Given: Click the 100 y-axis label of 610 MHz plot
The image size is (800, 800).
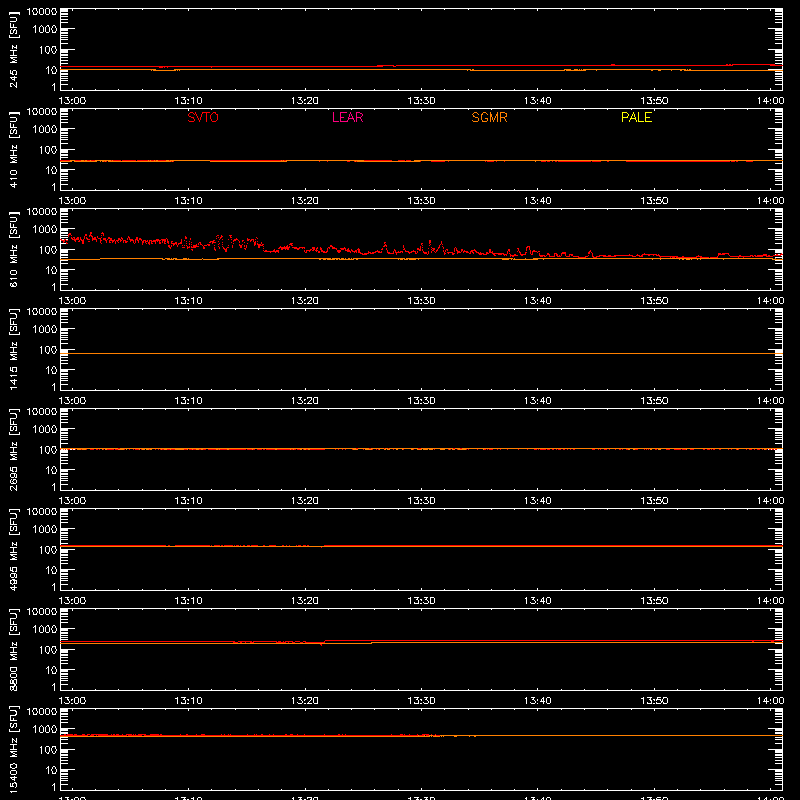Looking at the screenshot, I should point(48,249).
